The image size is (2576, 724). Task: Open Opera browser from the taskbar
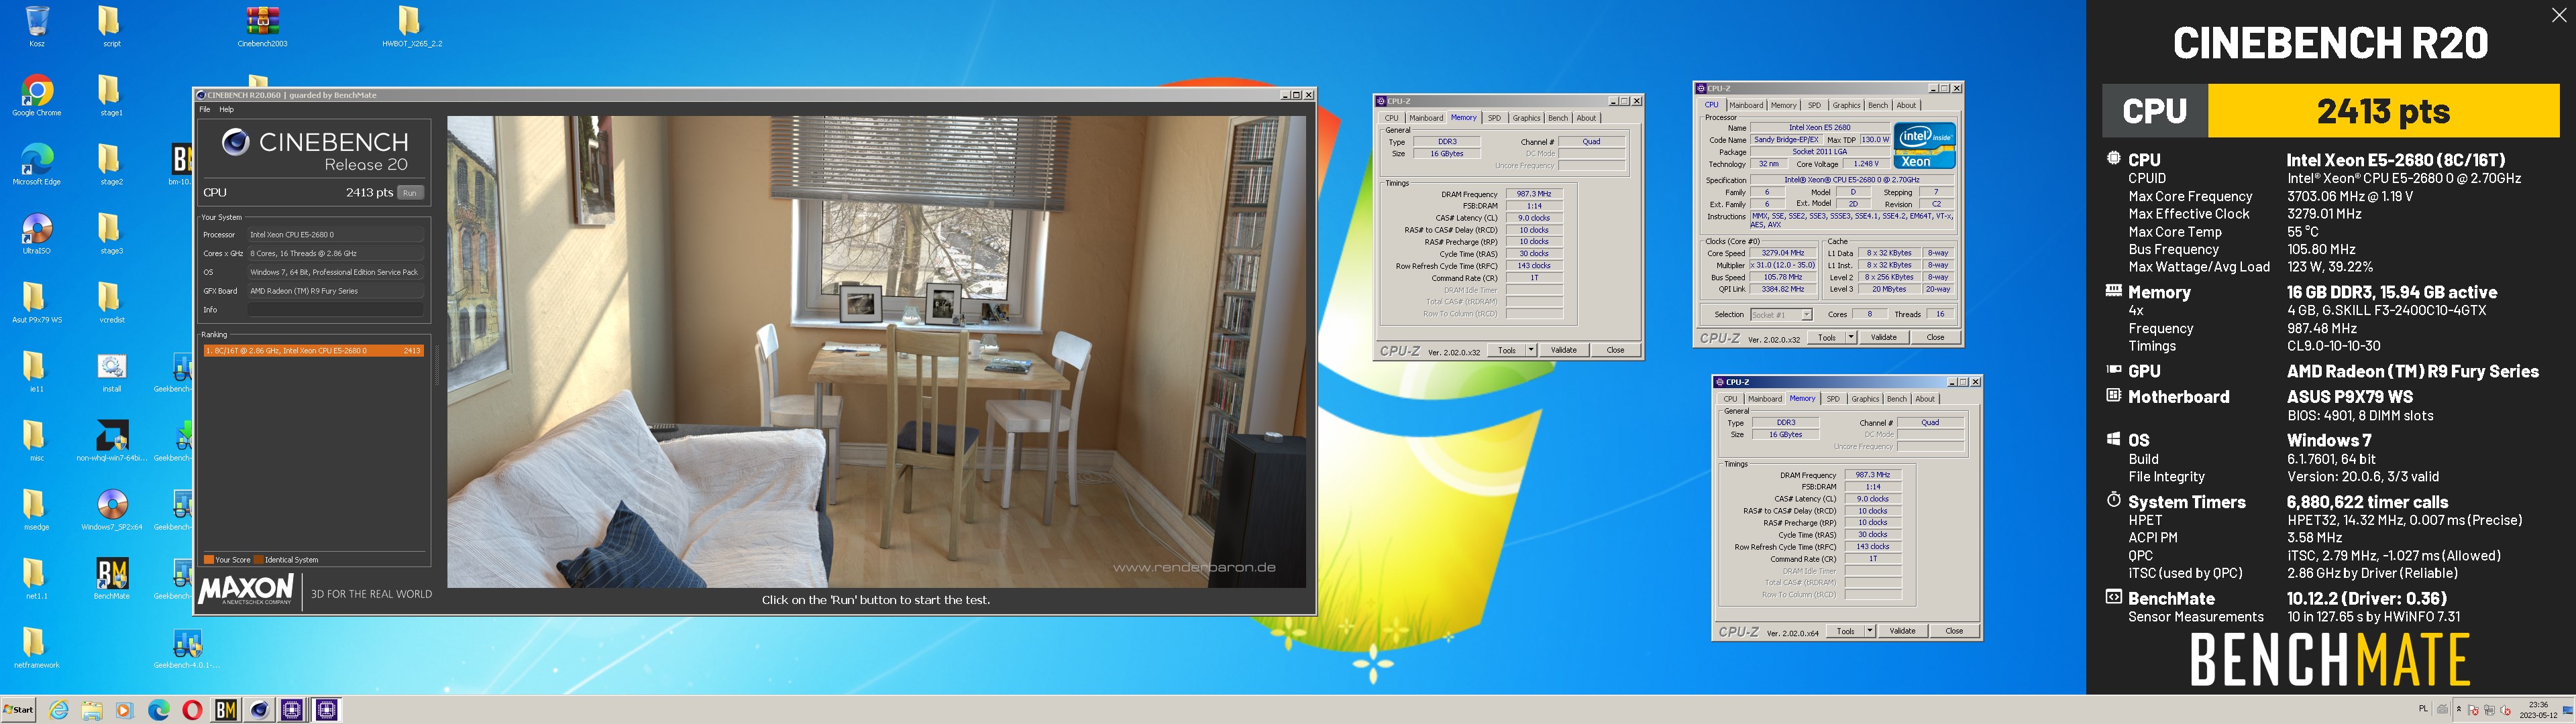click(x=192, y=710)
